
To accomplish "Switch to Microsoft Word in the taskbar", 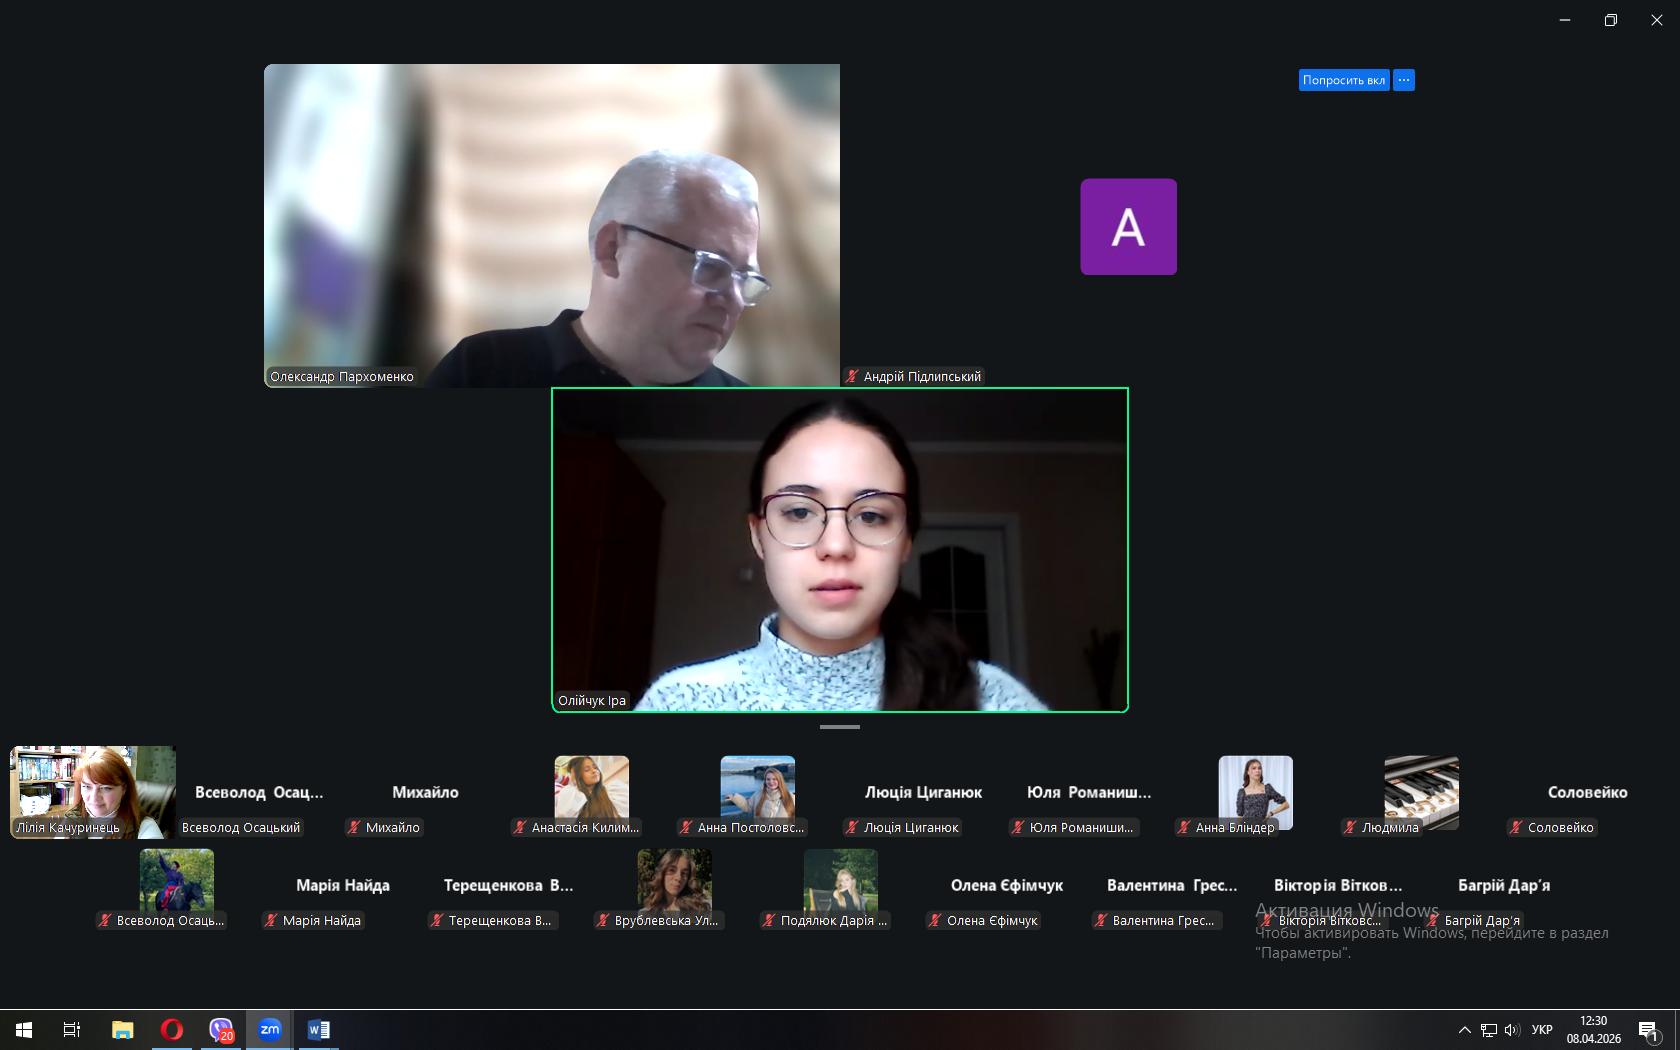I will coord(319,1029).
